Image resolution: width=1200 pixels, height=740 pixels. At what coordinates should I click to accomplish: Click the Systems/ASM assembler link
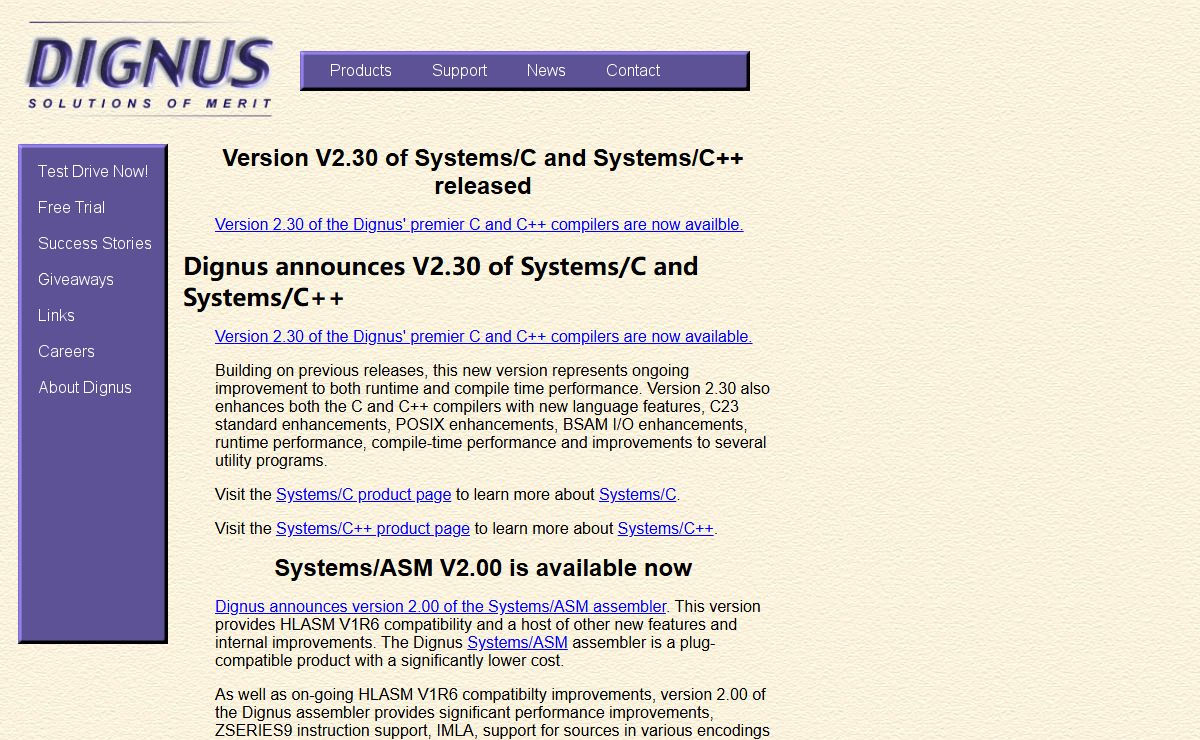click(x=517, y=643)
